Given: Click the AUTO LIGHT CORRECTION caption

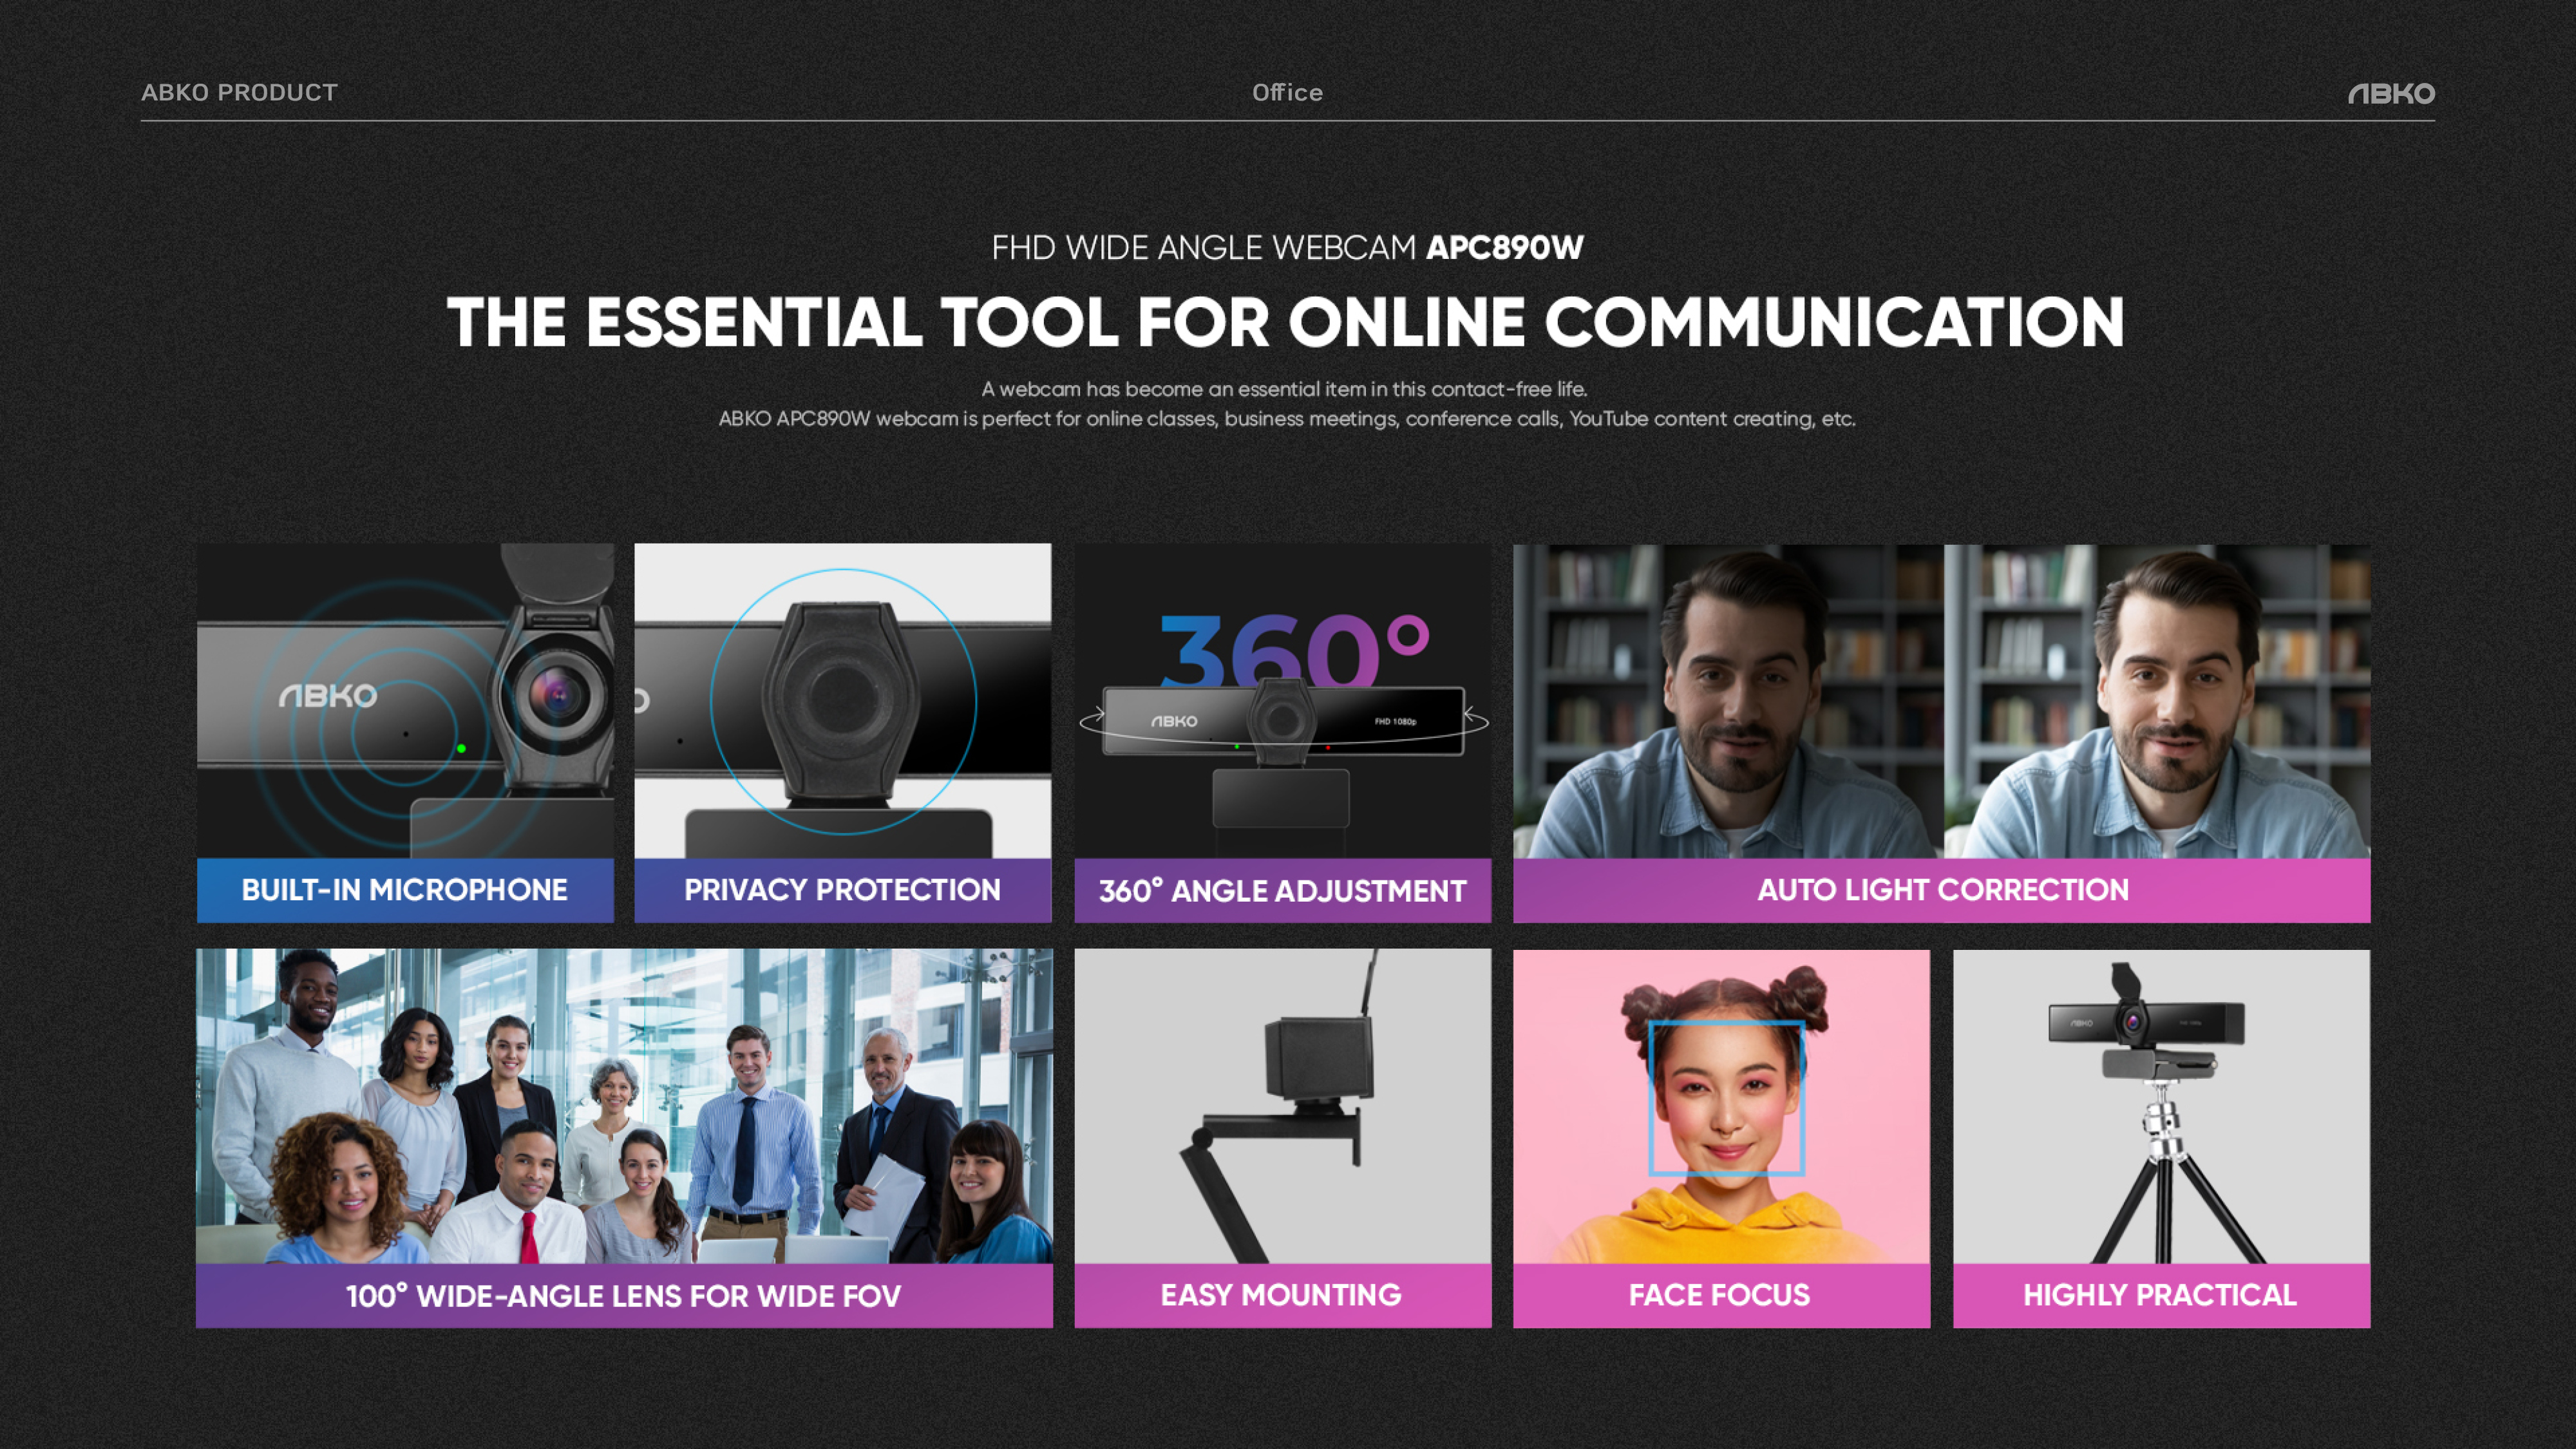Looking at the screenshot, I should pos(1942,890).
